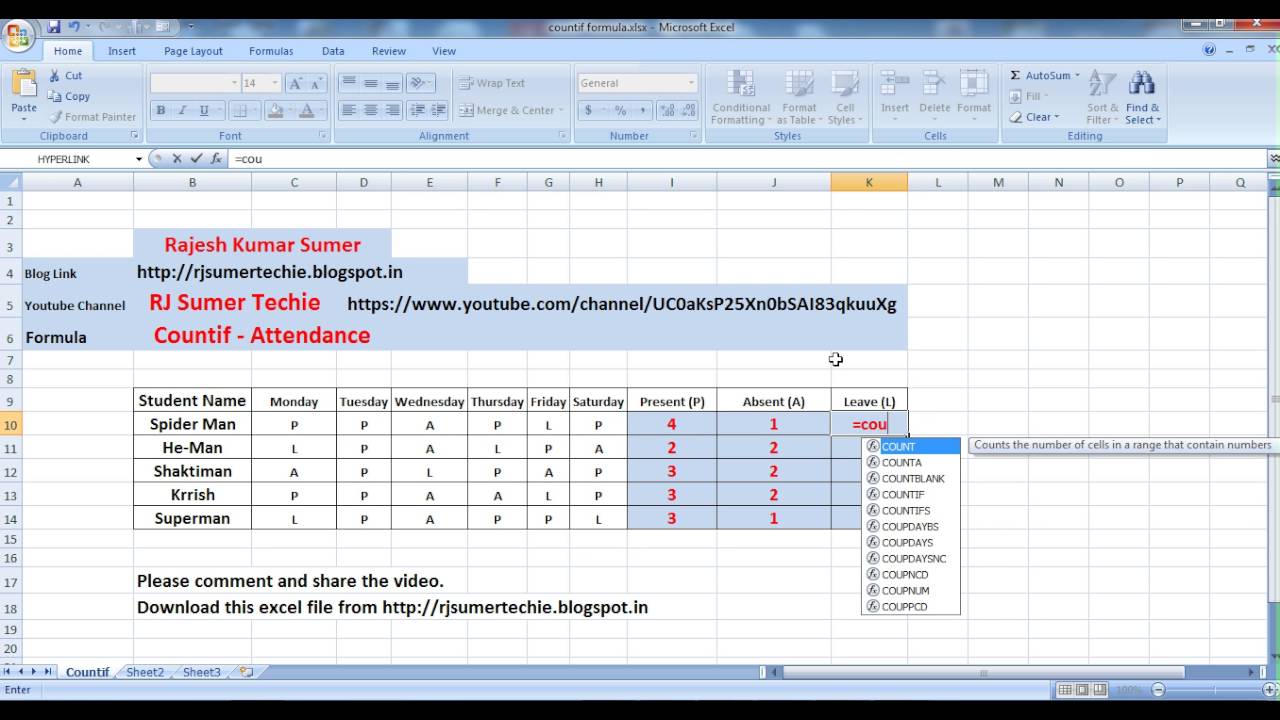The image size is (1280, 720).
Task: Open the Clear menu
Action: [x=1034, y=117]
